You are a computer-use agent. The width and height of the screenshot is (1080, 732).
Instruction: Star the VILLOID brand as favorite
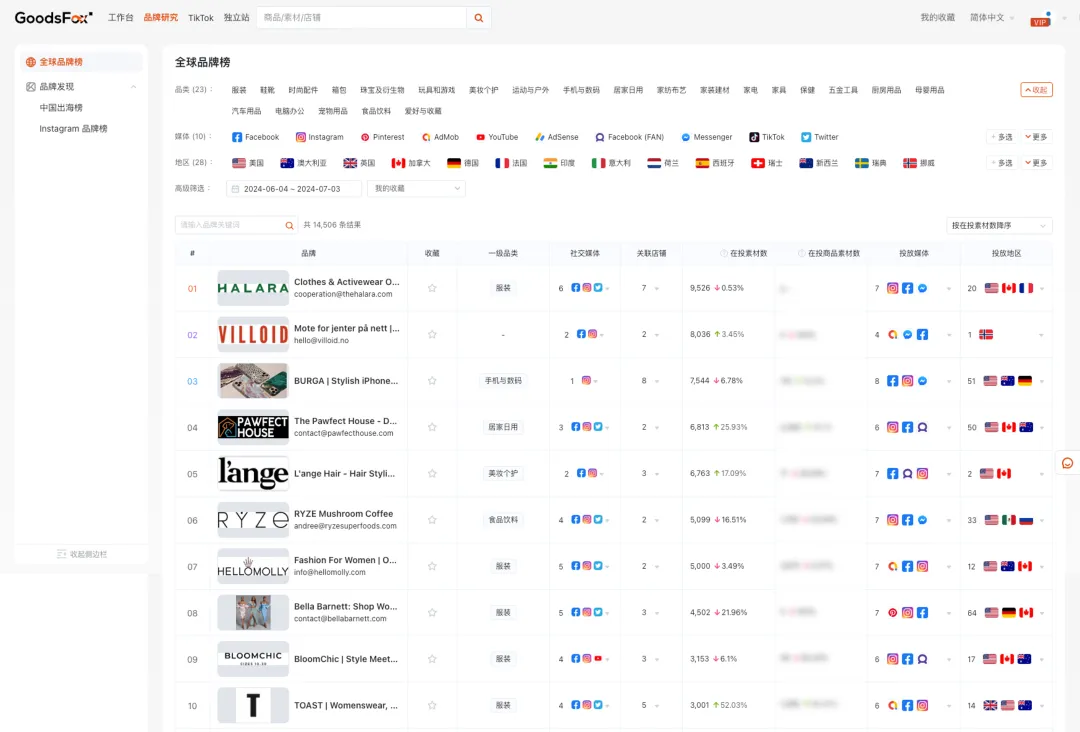tap(432, 334)
